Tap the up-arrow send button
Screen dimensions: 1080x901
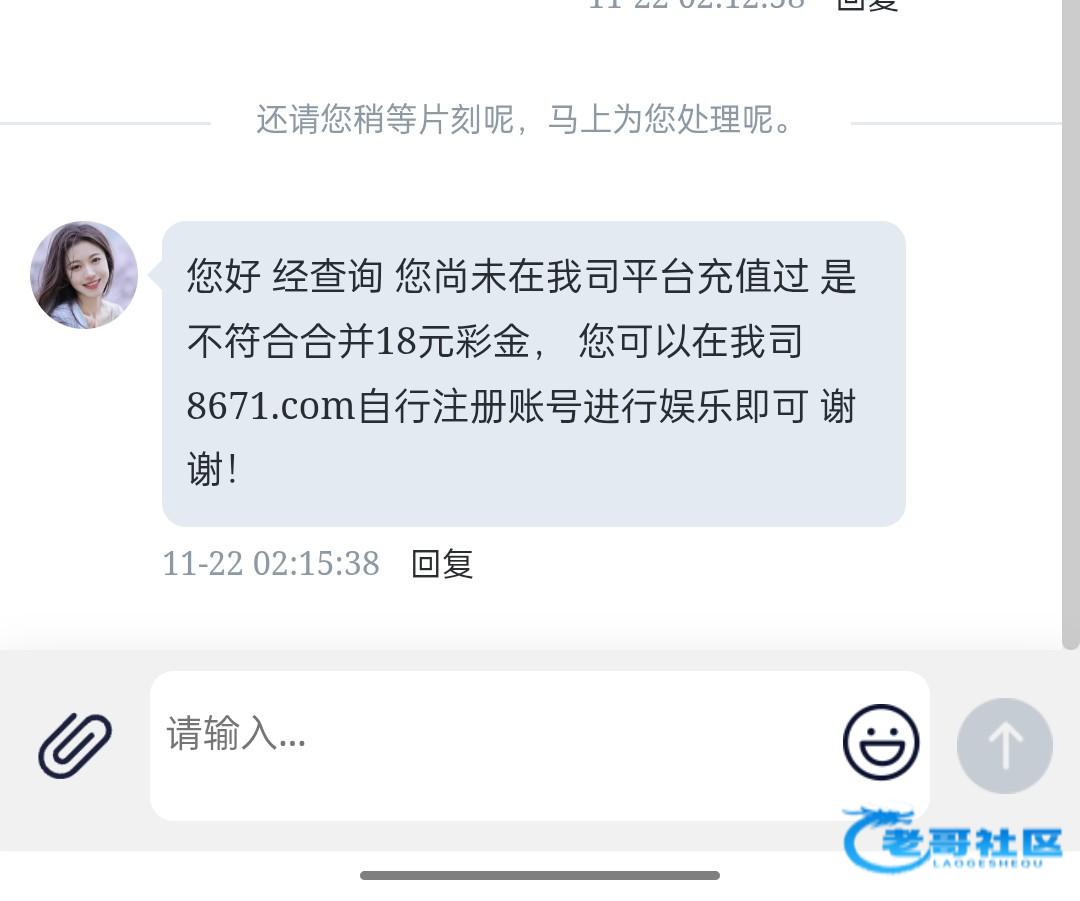(1004, 745)
